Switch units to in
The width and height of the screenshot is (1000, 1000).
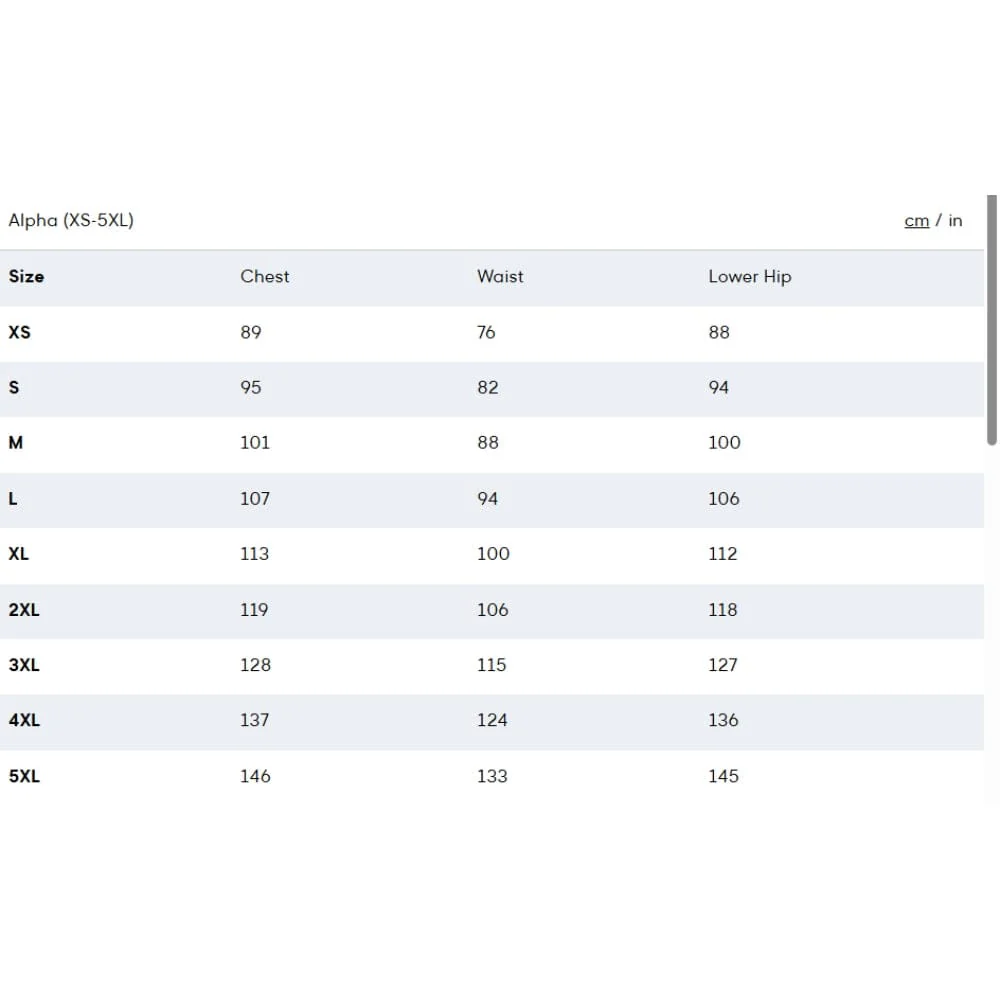pyautogui.click(x=955, y=221)
